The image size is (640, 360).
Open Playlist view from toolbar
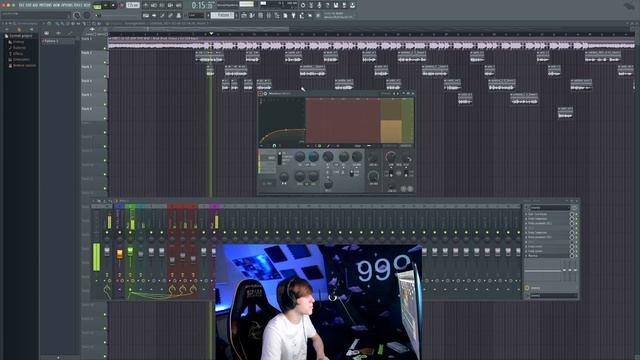pyautogui.click(x=244, y=16)
